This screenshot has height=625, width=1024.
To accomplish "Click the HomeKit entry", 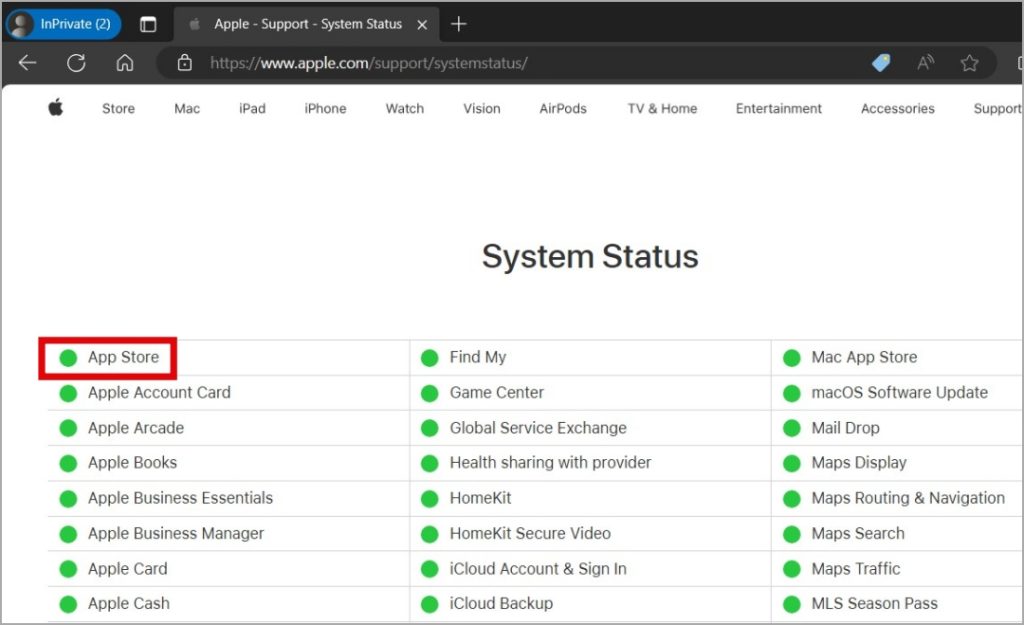I will (481, 498).
